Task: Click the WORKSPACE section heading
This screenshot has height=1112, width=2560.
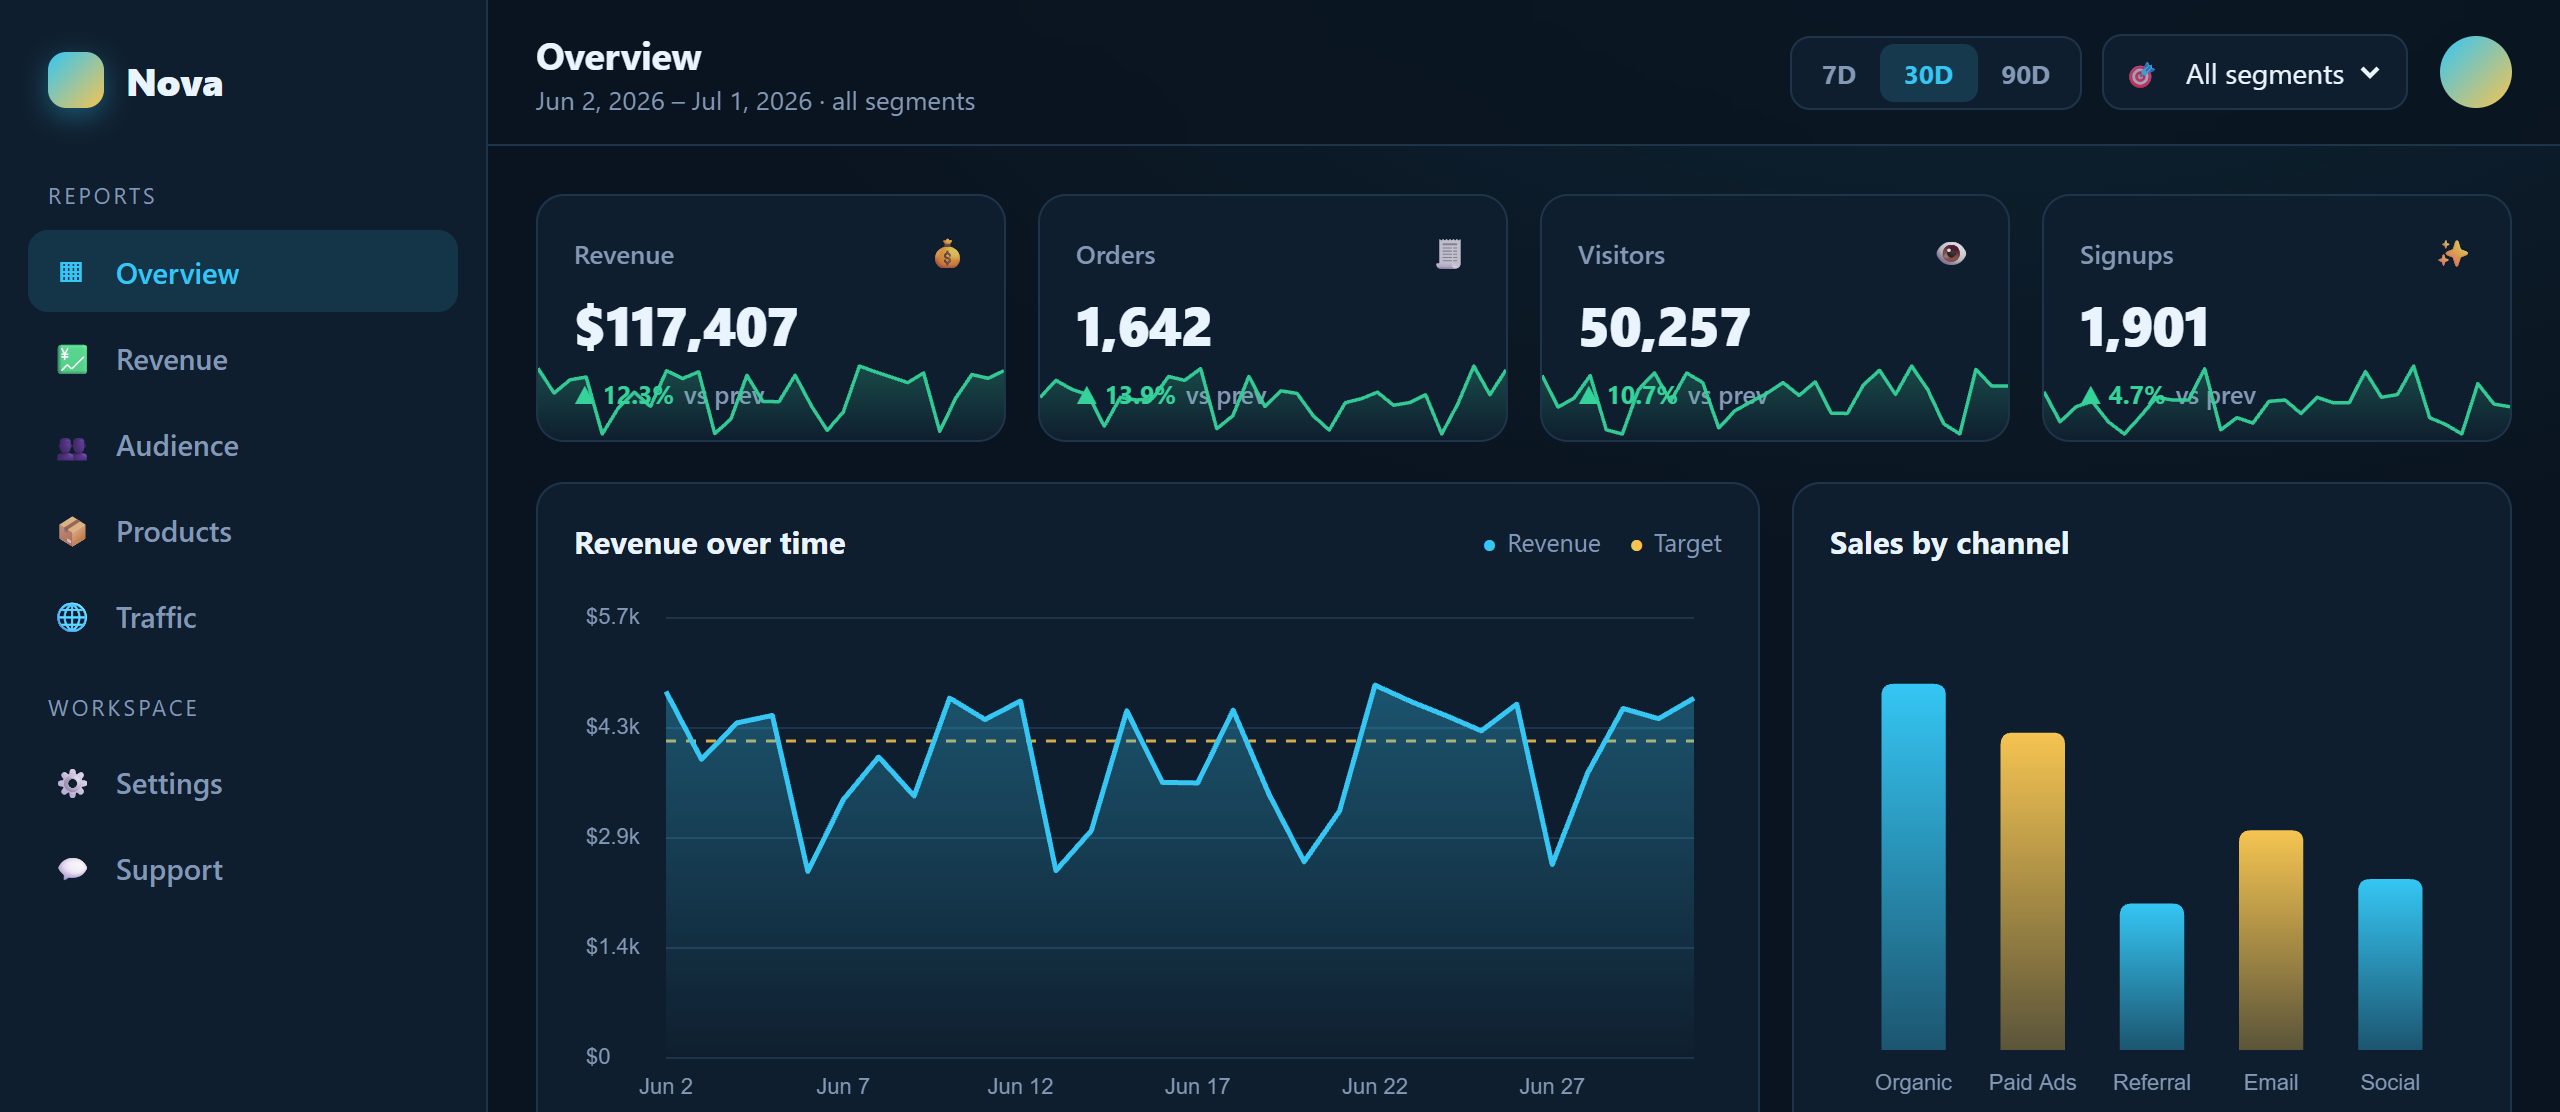Action: pos(123,708)
